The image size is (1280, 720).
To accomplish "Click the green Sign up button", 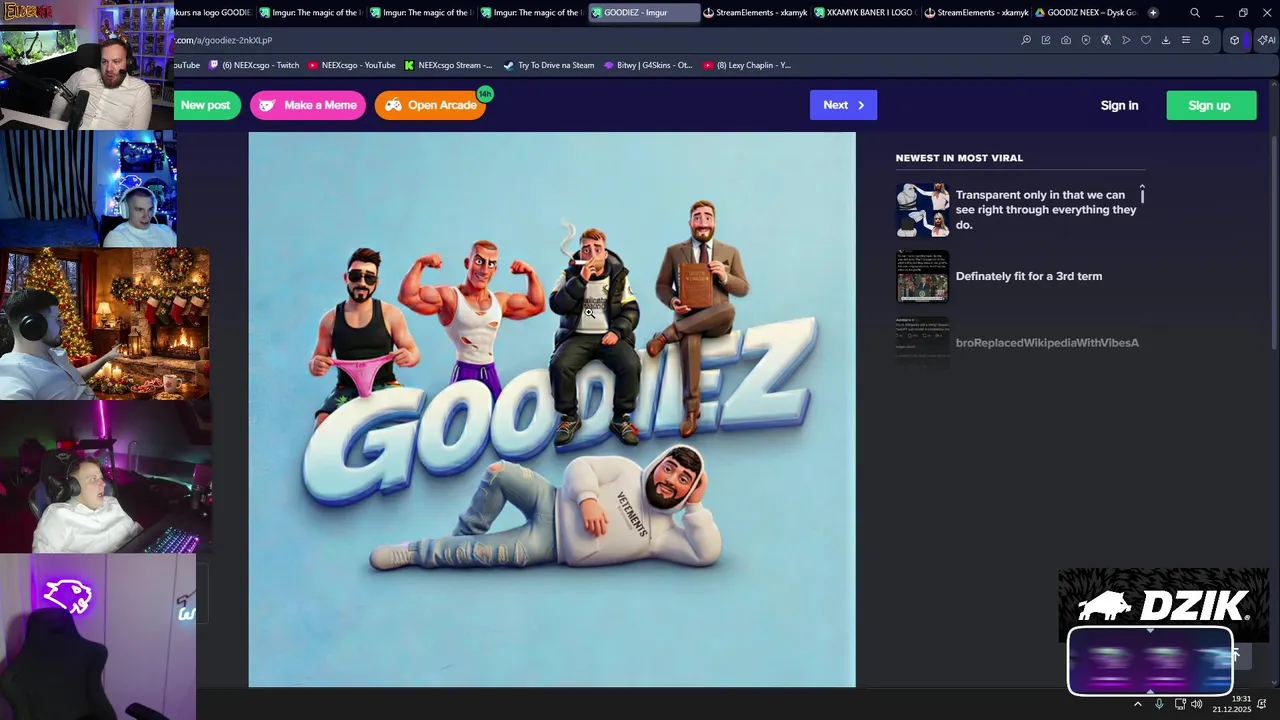I will tap(1211, 105).
